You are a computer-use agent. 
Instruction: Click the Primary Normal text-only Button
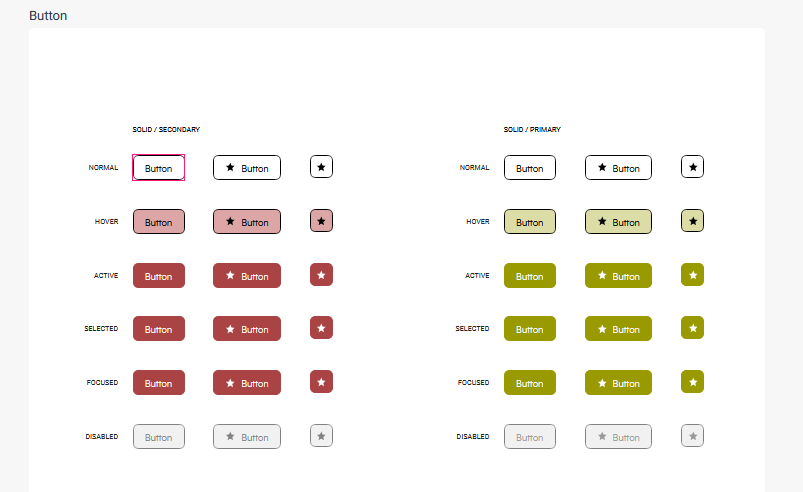pos(529,168)
